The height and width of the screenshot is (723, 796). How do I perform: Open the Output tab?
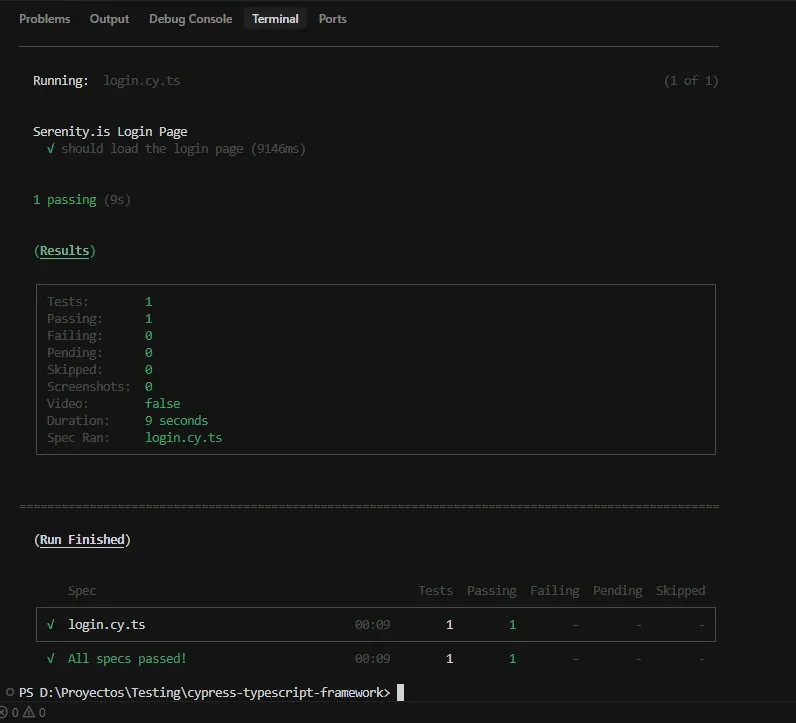coord(109,19)
